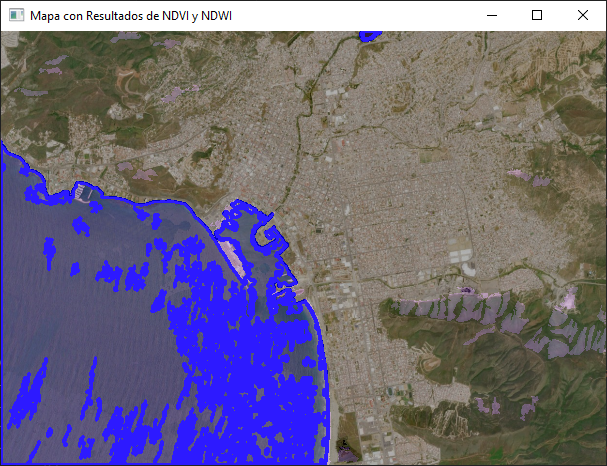Click the window title text 'Mapa con Resultados de NDVI y NDWI'
Viewport: 607px width, 466px height.
[131, 16]
